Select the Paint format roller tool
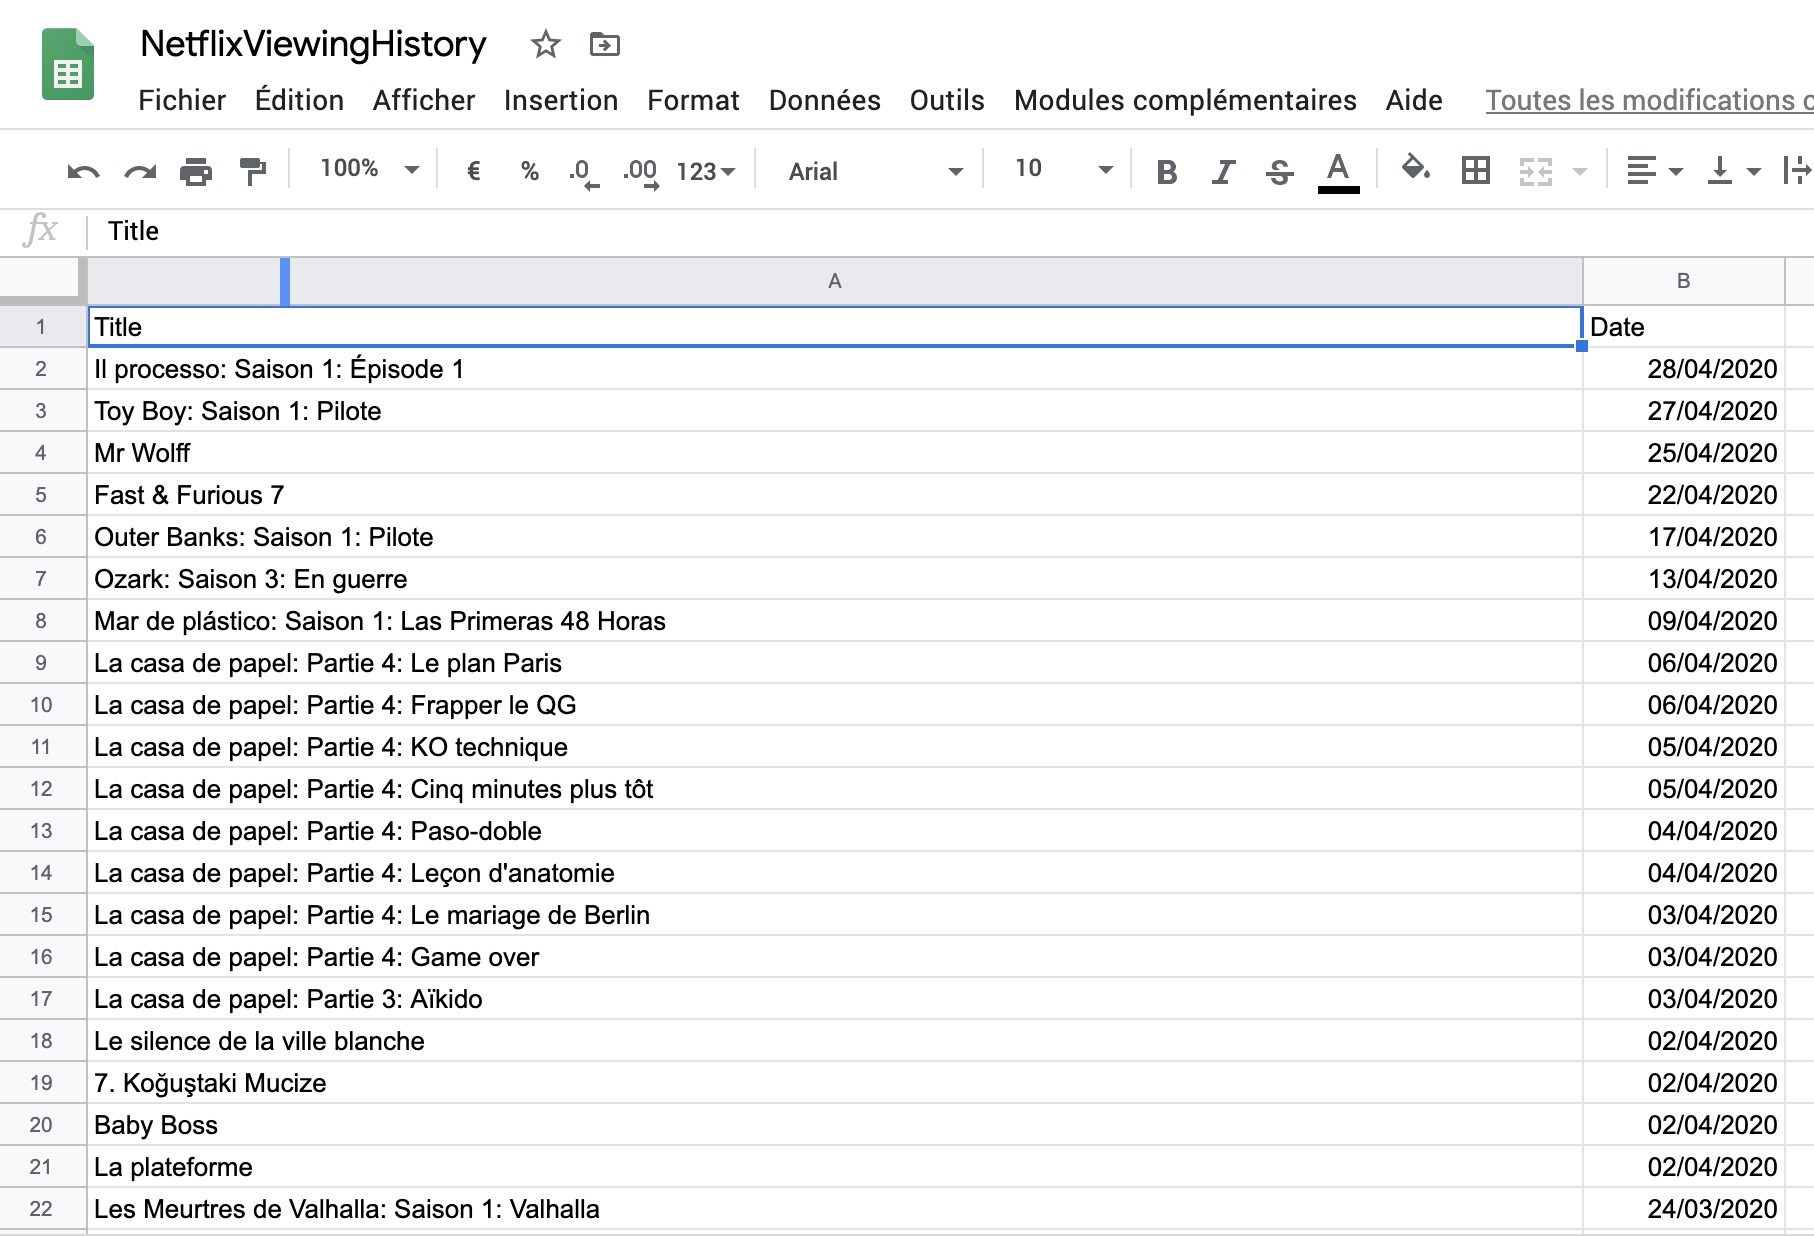 click(x=253, y=172)
